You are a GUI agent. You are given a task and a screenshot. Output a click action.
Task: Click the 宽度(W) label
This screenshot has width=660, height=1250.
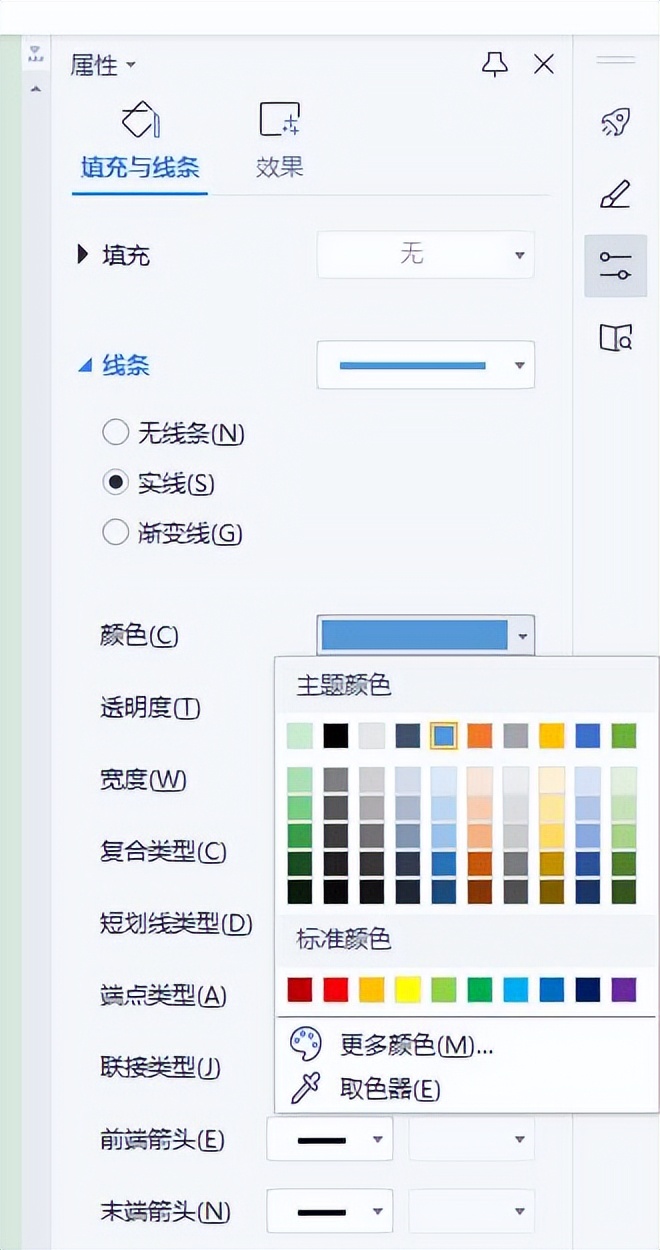tap(143, 780)
